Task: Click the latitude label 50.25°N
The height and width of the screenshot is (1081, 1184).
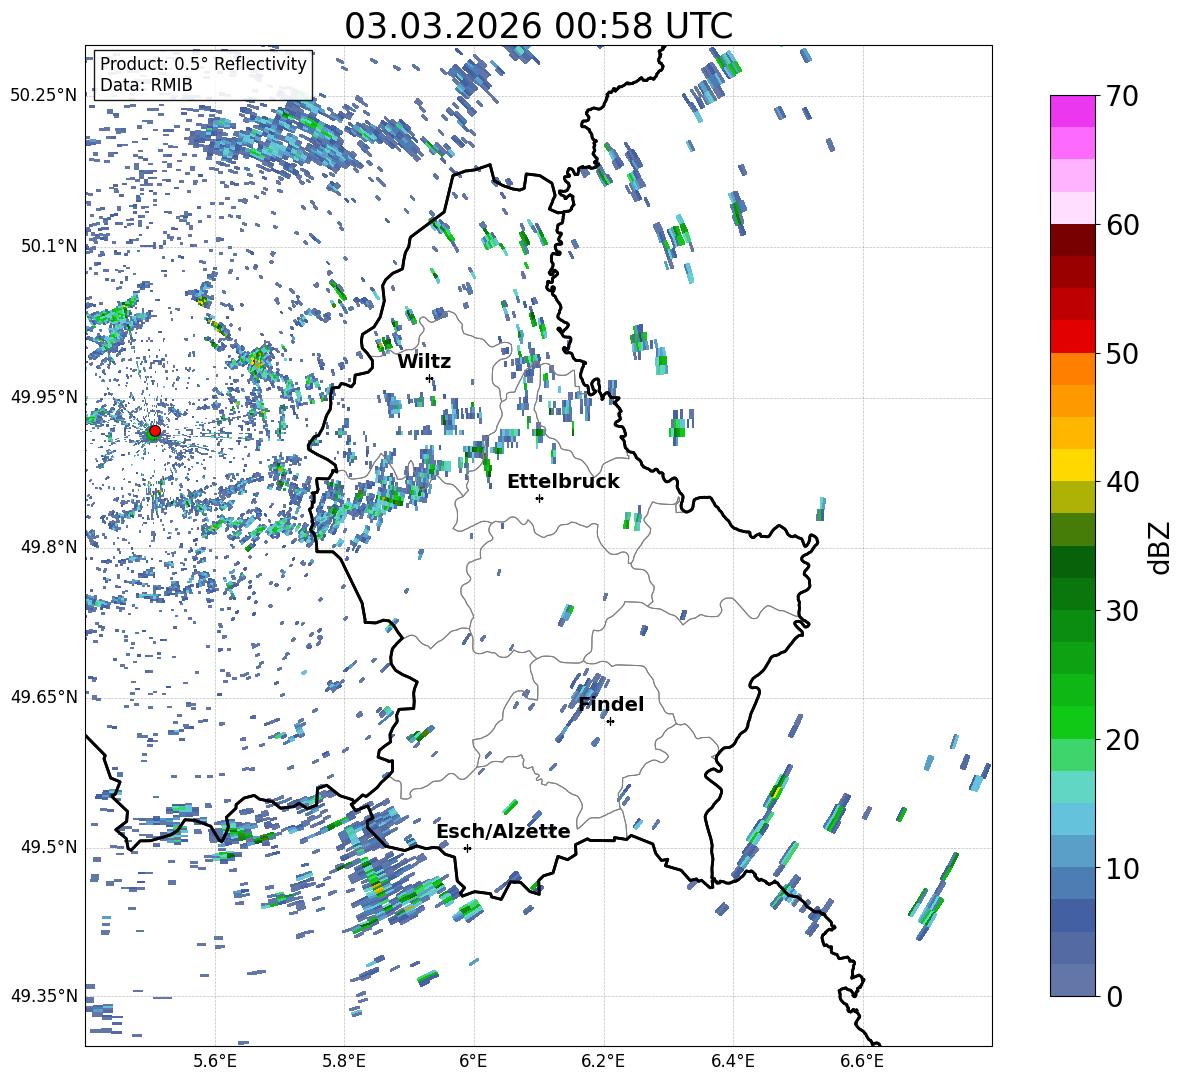Action: [44, 96]
